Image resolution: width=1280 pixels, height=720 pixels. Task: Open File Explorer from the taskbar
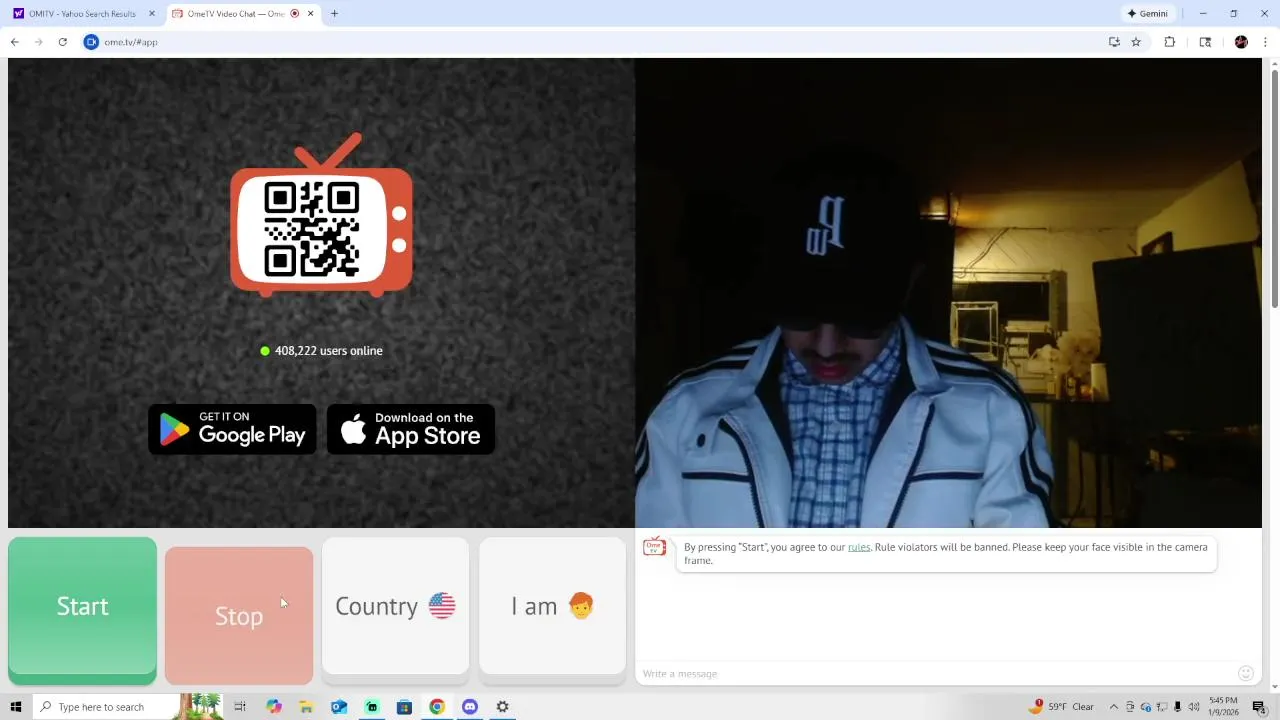(x=306, y=707)
